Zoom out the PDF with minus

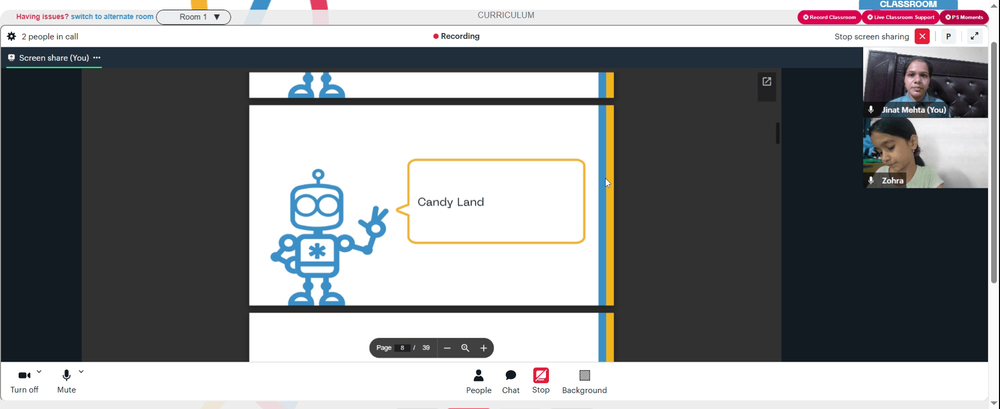click(447, 348)
